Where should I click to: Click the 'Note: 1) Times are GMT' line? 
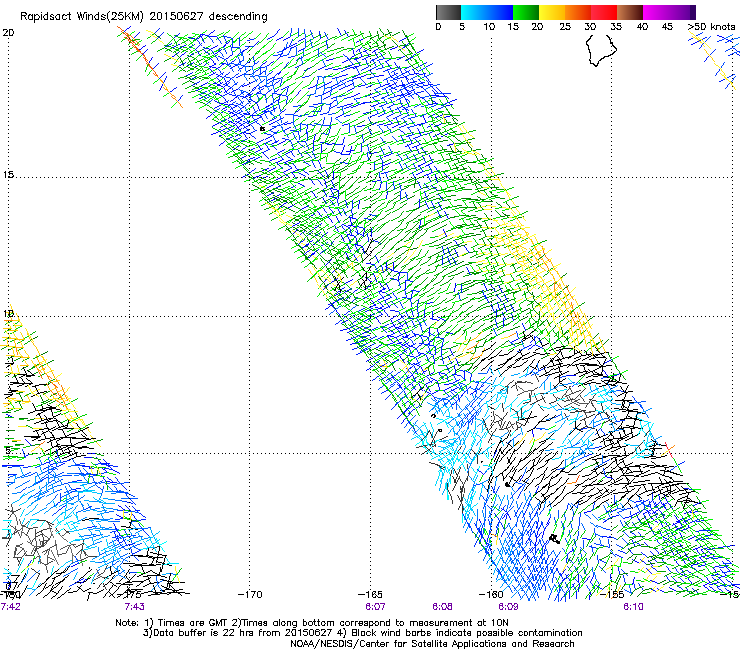tap(312, 623)
